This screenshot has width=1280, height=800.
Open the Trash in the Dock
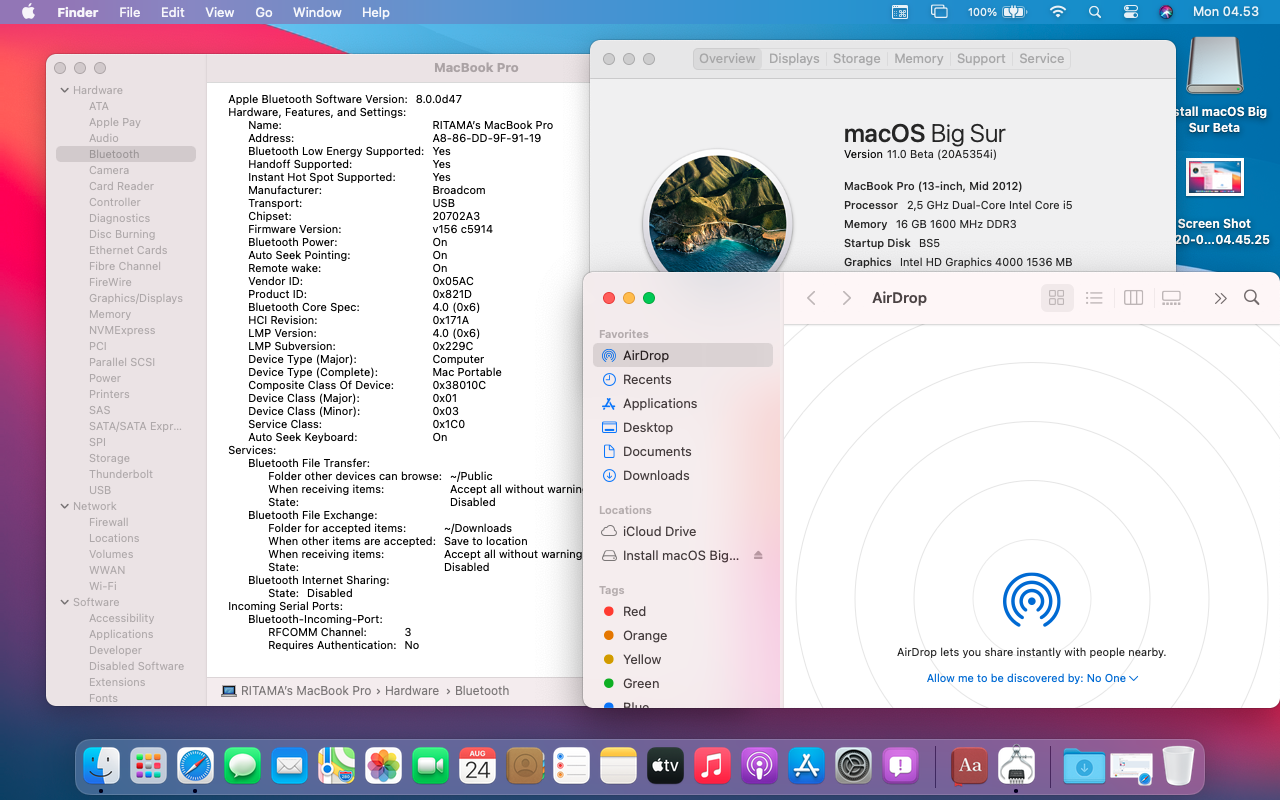coord(1178,766)
